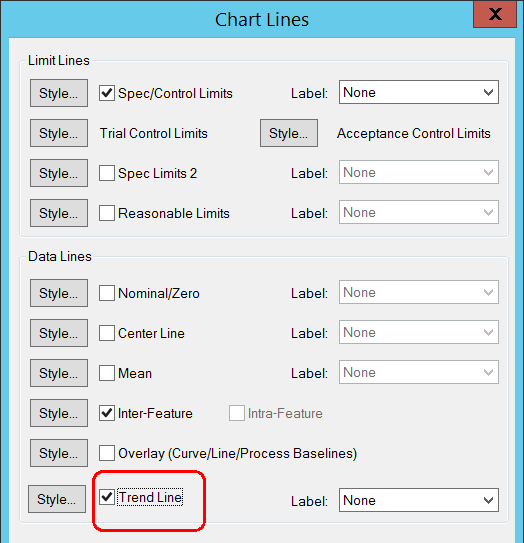Open Style settings for Trend Line

coord(57,499)
